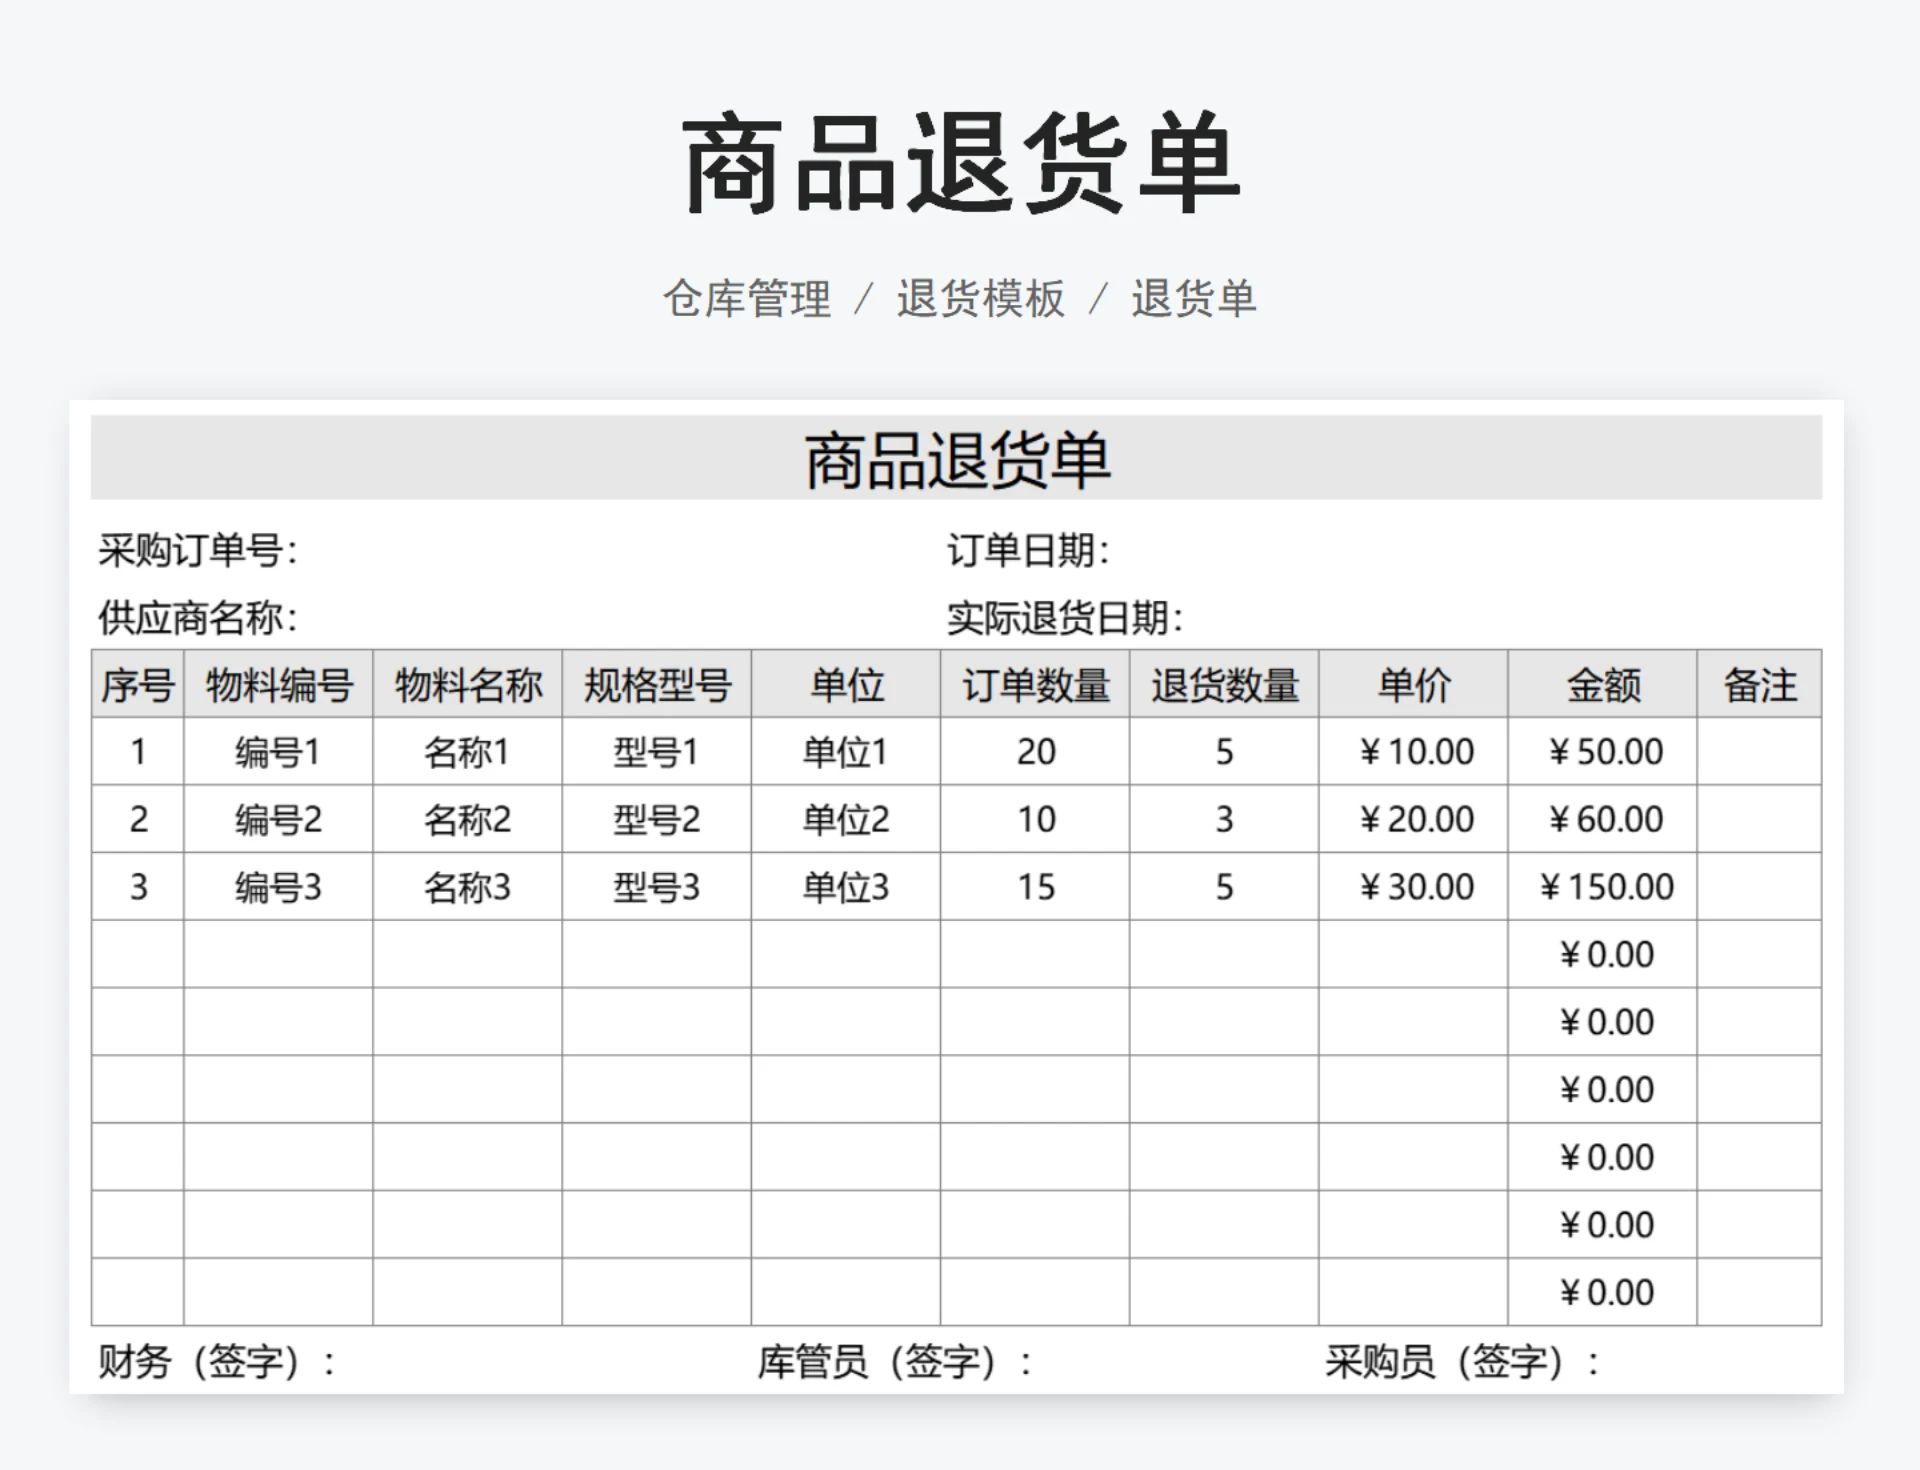
Task: Click the 退货模板 breadcrumb link
Action: click(x=980, y=299)
